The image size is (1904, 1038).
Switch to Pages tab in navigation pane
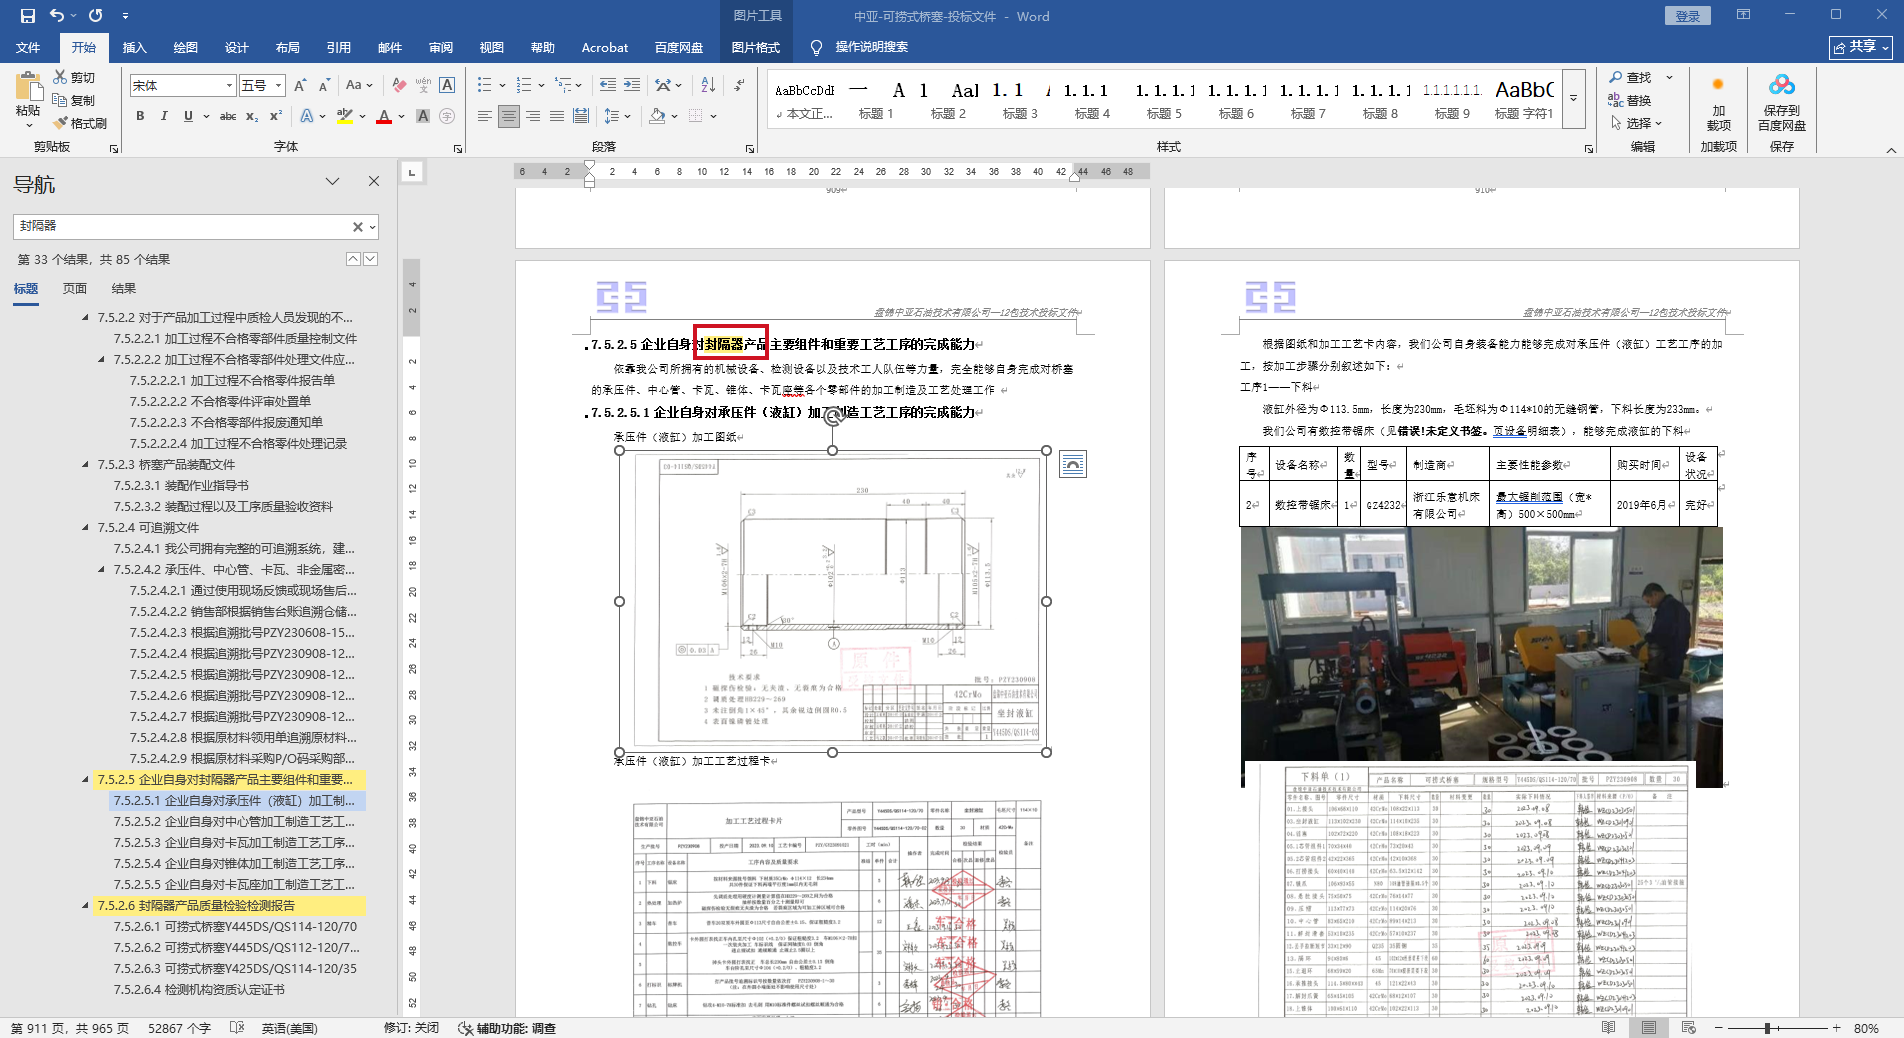pos(75,289)
